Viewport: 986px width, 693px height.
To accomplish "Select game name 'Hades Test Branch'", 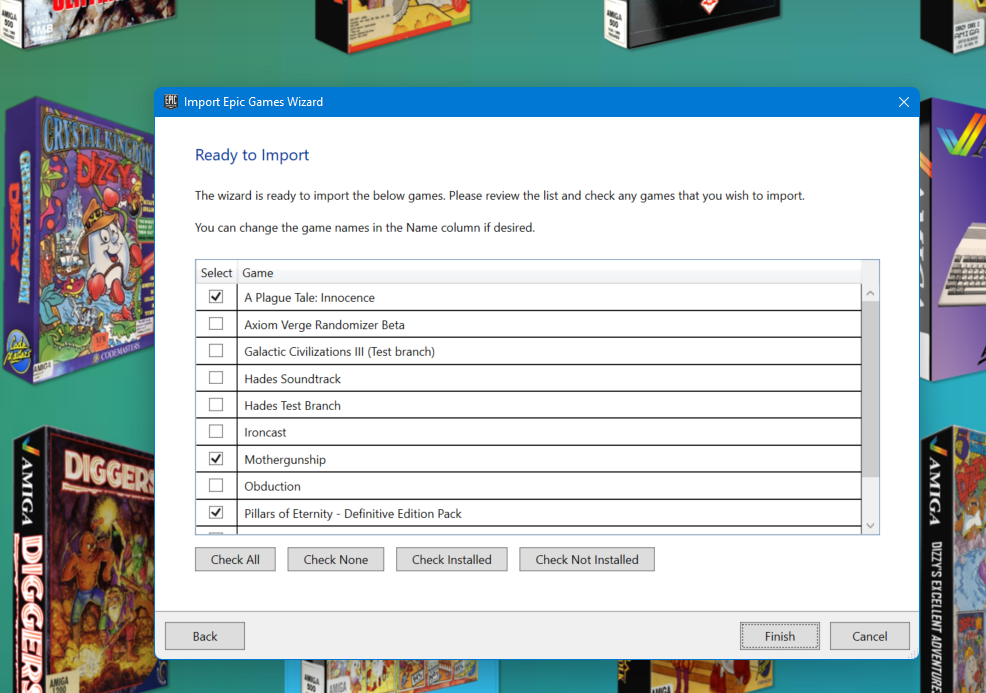I will tap(292, 406).
